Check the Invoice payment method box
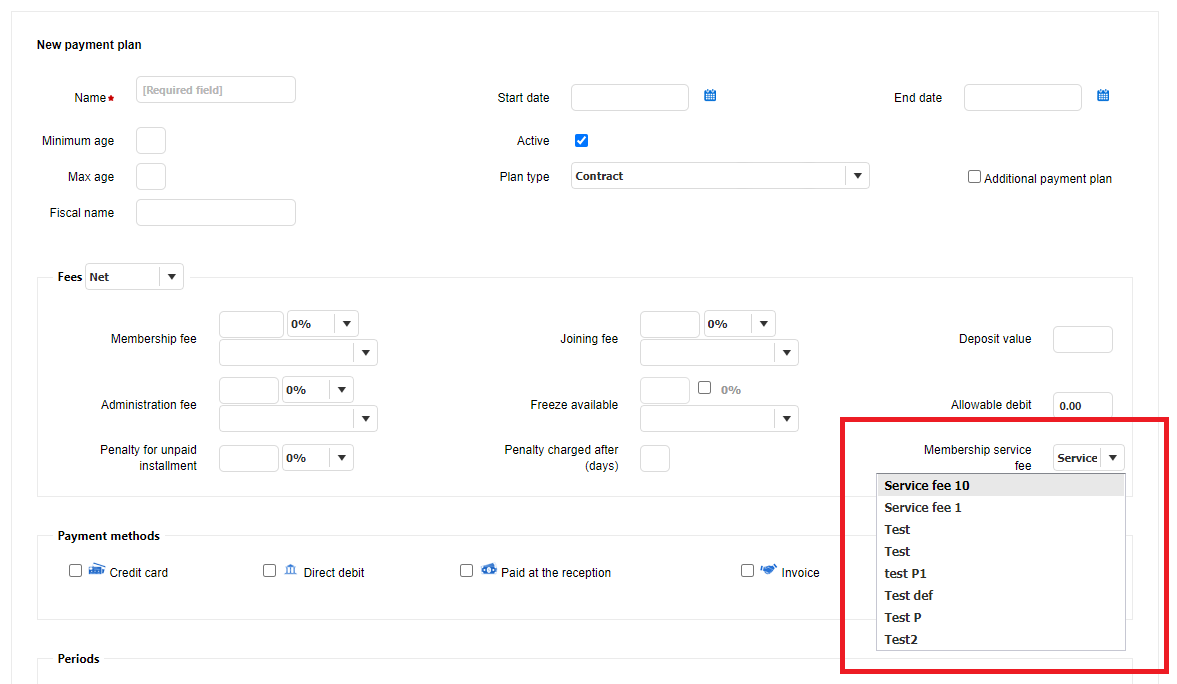 747,571
